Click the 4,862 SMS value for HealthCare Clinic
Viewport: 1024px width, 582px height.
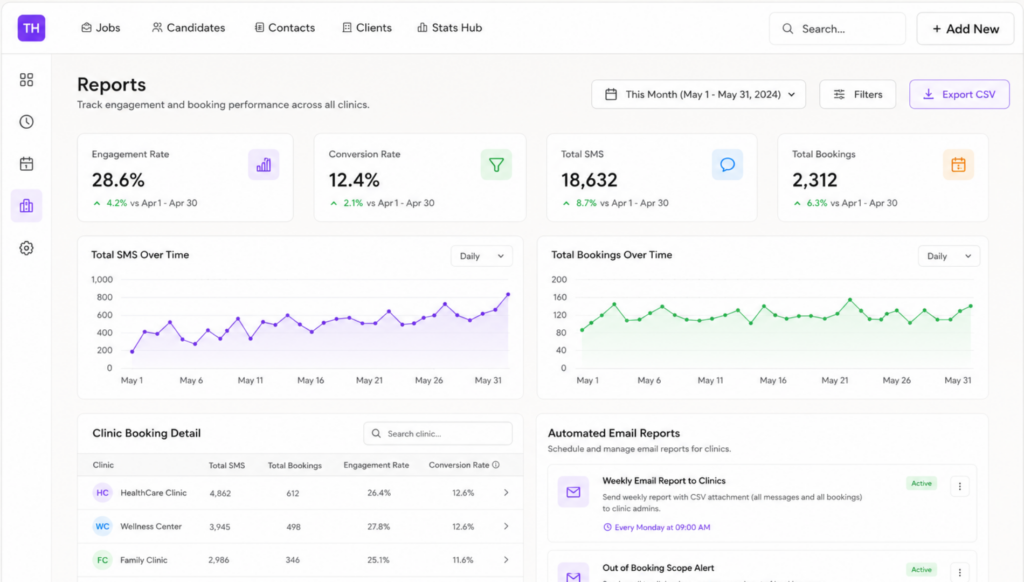pyautogui.click(x=220, y=493)
